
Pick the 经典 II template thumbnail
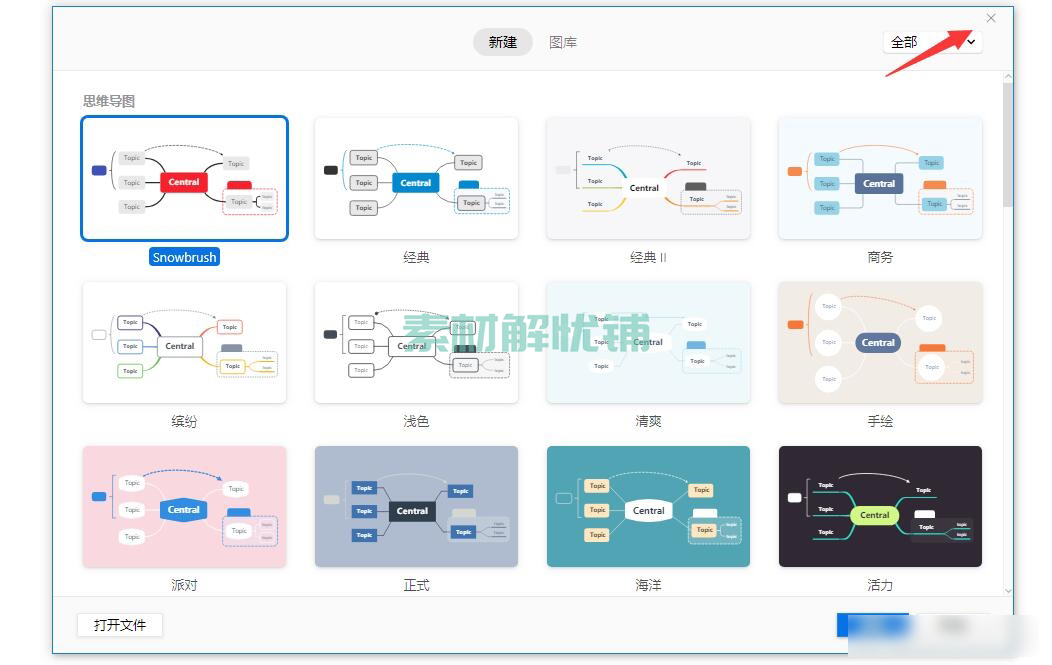tap(648, 178)
